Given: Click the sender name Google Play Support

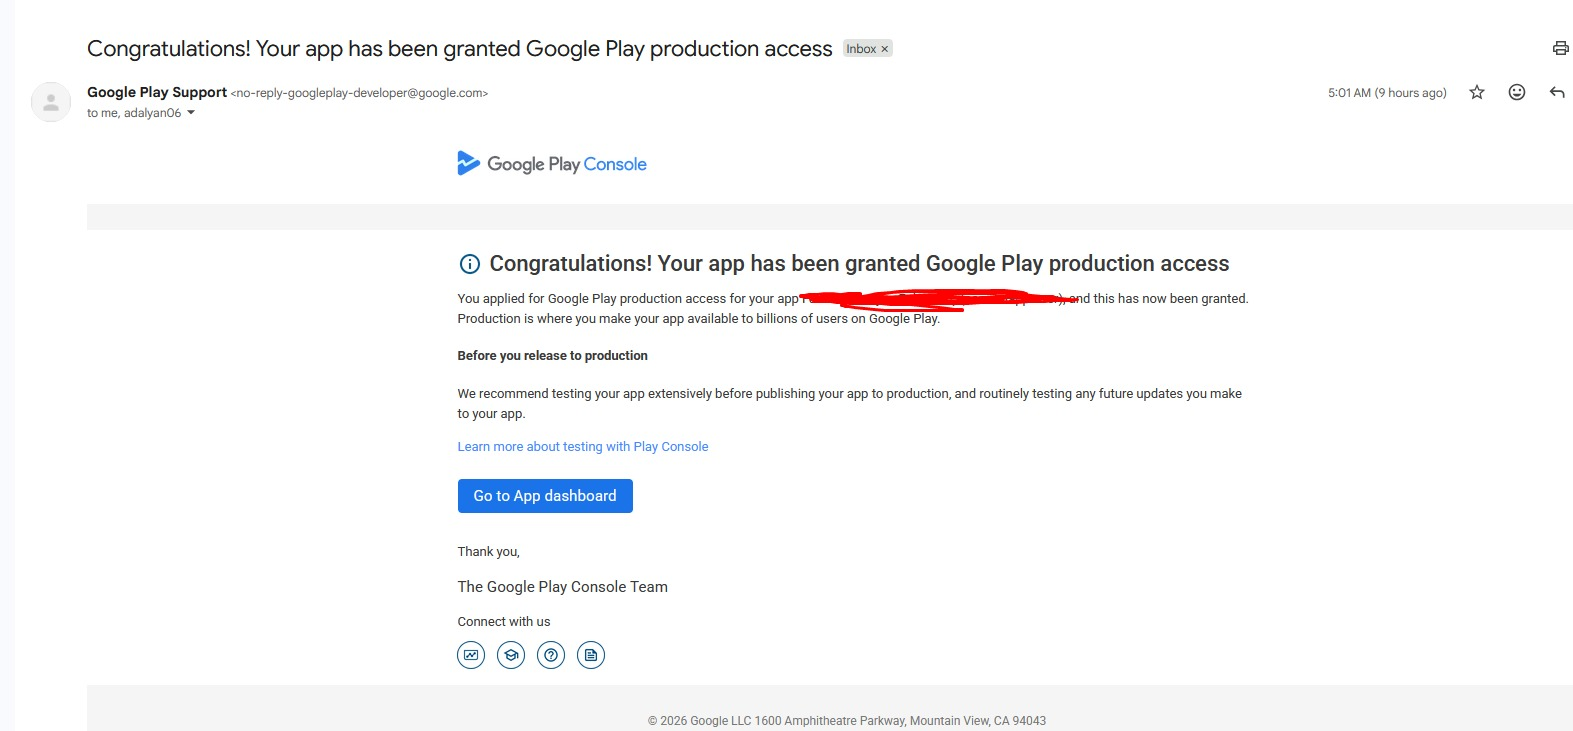Looking at the screenshot, I should (157, 92).
